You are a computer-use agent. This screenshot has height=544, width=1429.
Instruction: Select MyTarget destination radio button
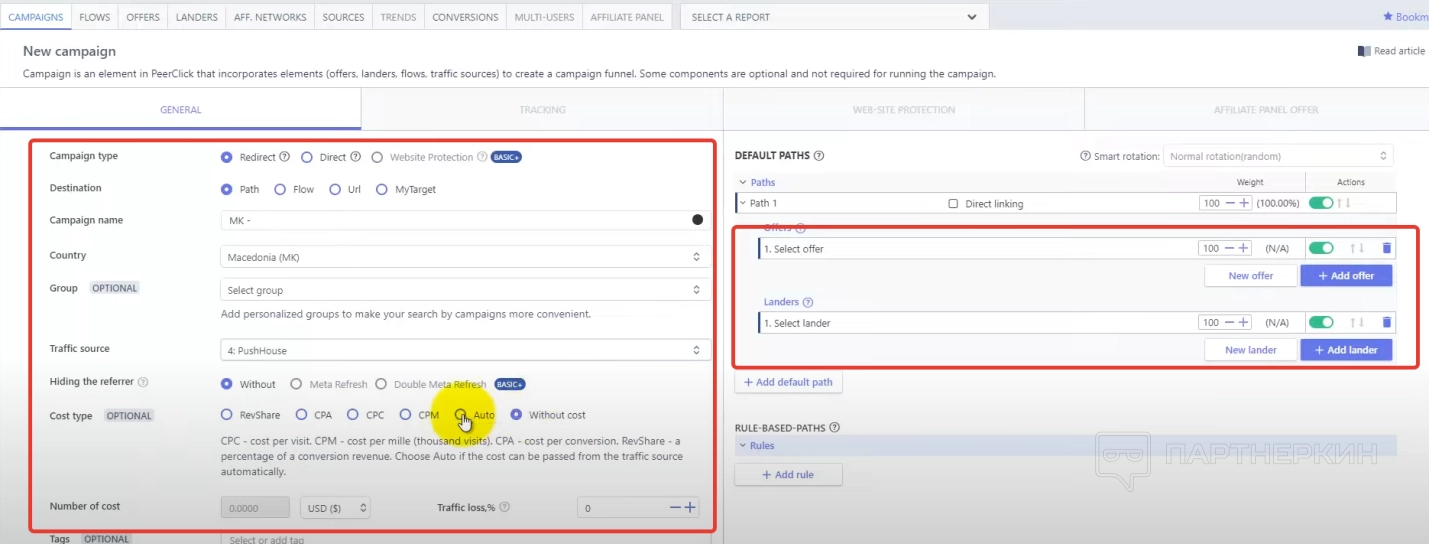click(x=382, y=189)
